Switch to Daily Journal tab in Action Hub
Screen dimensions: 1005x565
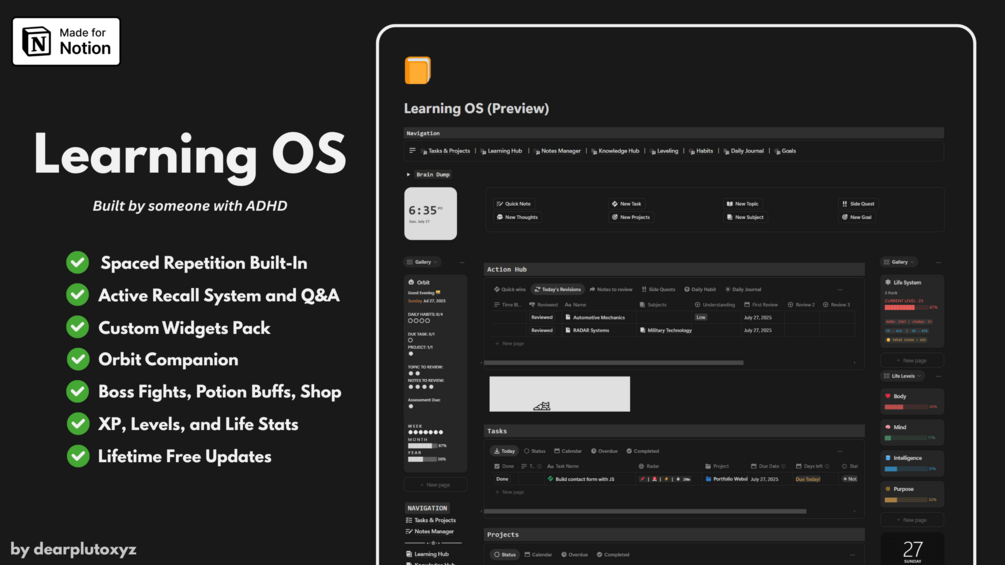[x=743, y=290]
